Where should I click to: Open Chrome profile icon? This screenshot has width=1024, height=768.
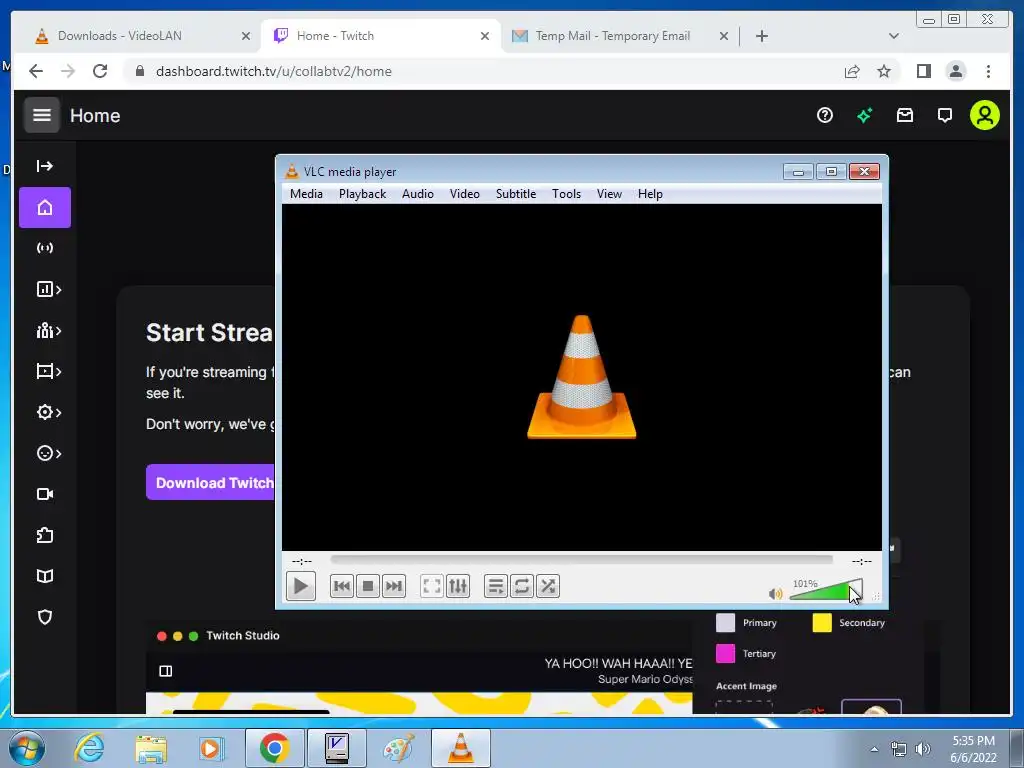[956, 71]
